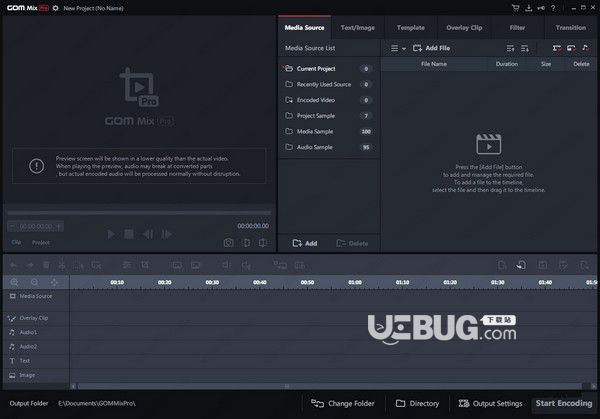
Task: Click the Delete folder button
Action: point(352,243)
